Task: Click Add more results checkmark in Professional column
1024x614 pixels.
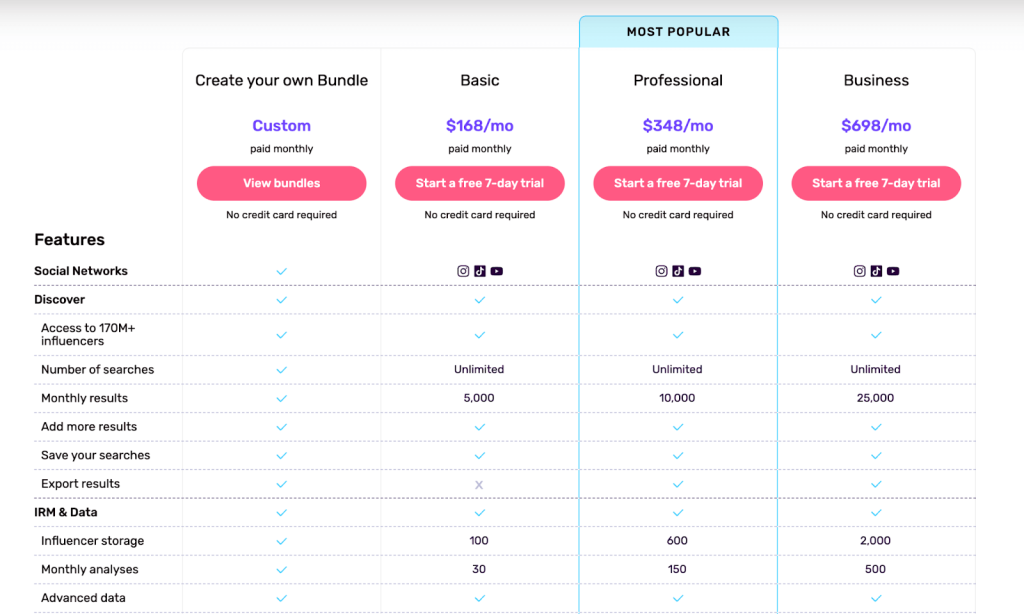Action: coord(678,427)
